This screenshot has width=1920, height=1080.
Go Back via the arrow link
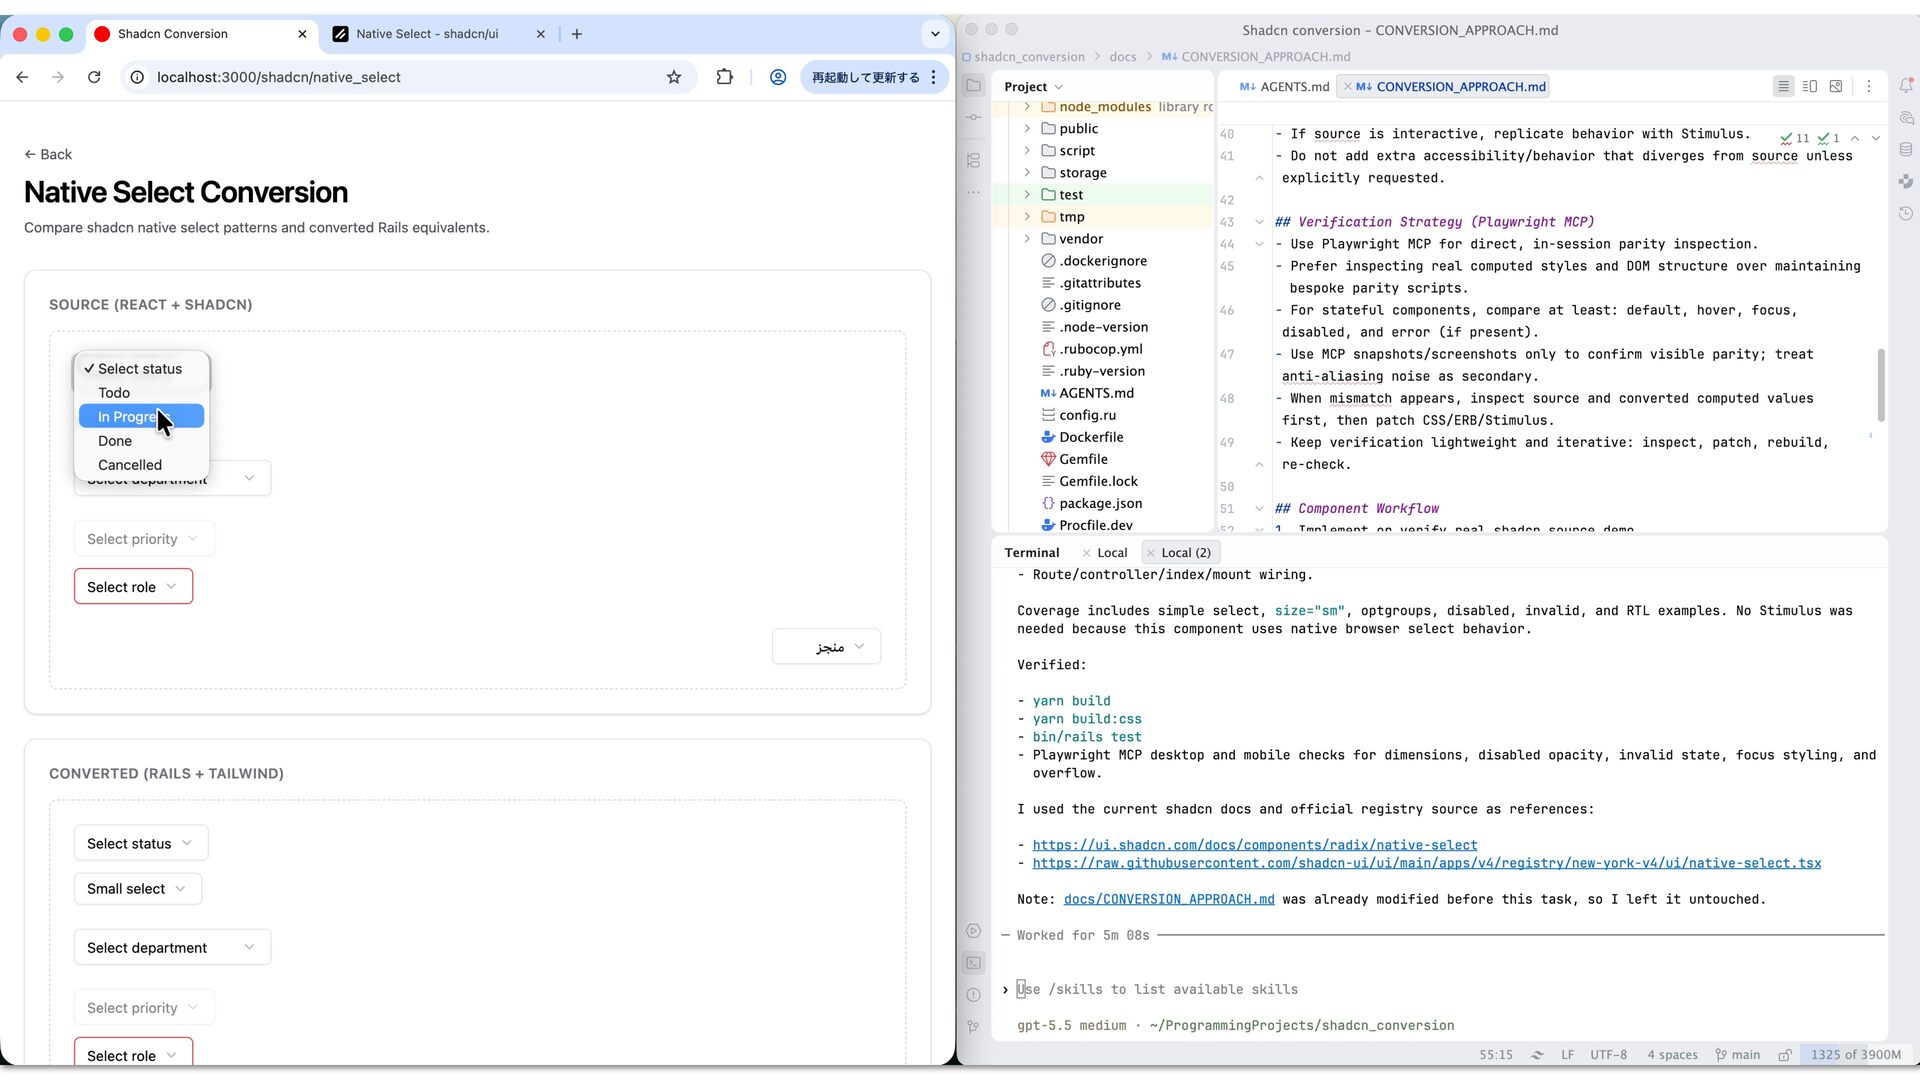click(x=48, y=154)
